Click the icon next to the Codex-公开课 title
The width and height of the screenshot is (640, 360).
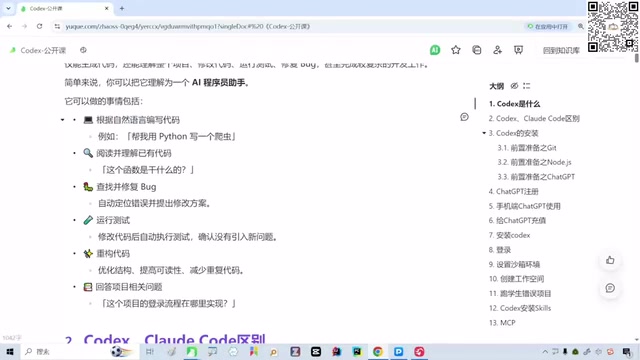[83, 50]
